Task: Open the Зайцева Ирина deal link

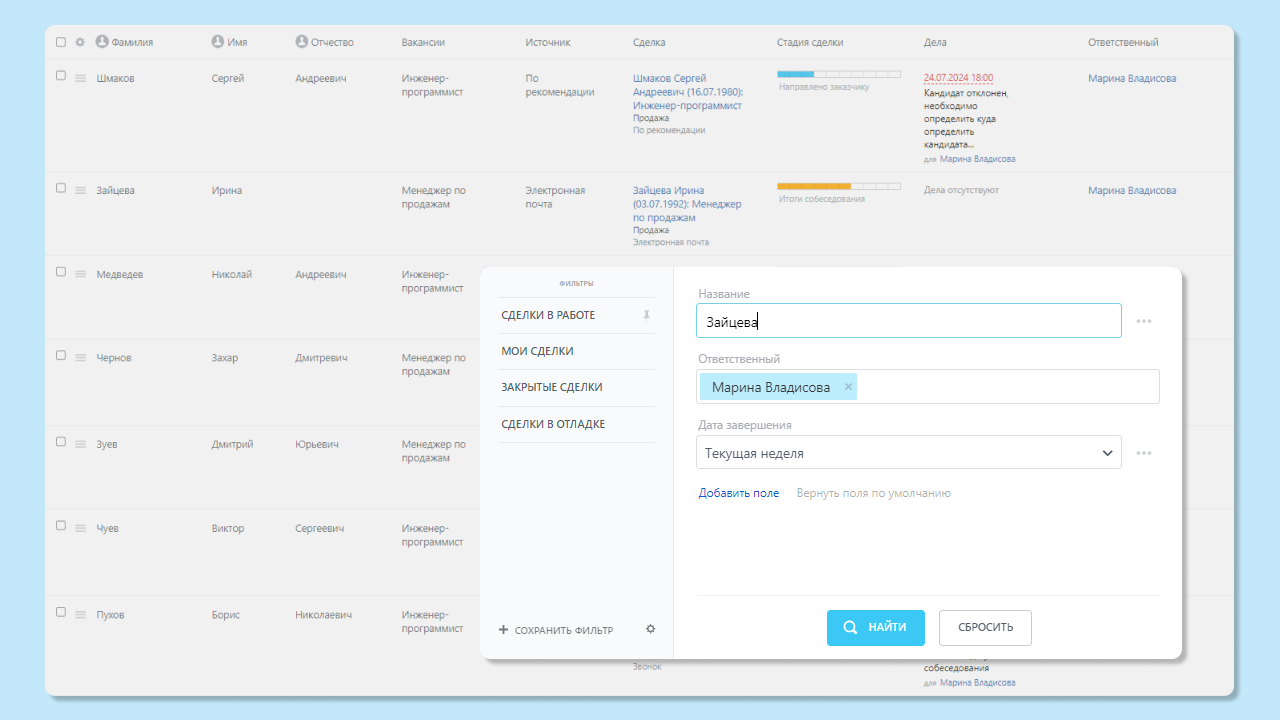Action: pyautogui.click(x=688, y=203)
